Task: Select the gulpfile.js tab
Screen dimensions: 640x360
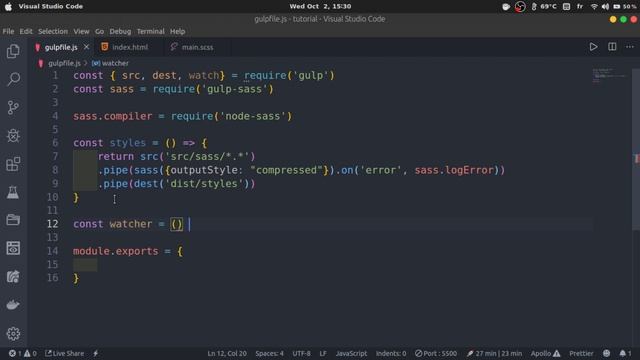Action: tap(61, 47)
